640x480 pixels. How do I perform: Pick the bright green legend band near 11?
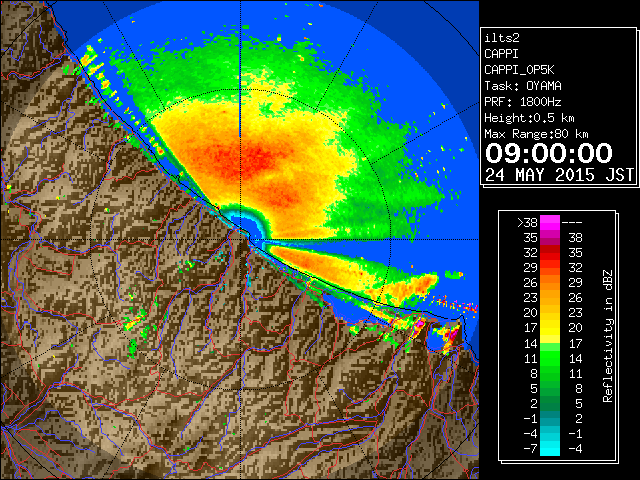[550, 358]
